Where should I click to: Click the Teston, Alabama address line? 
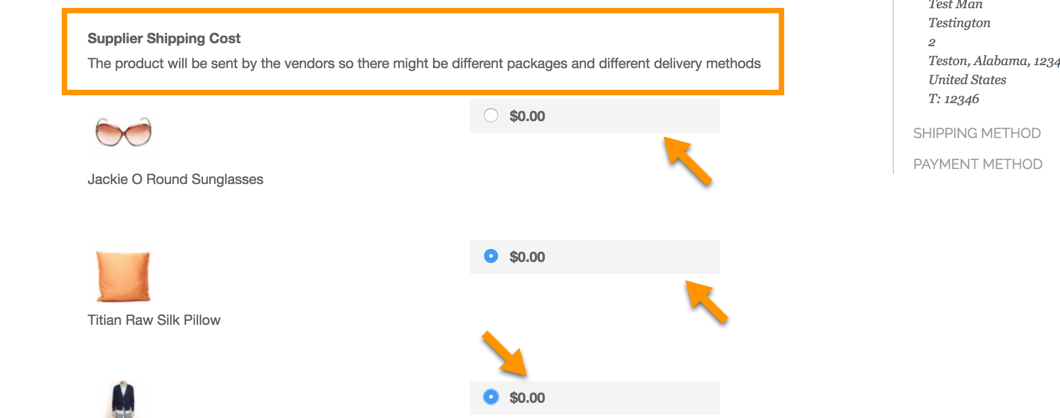992,61
